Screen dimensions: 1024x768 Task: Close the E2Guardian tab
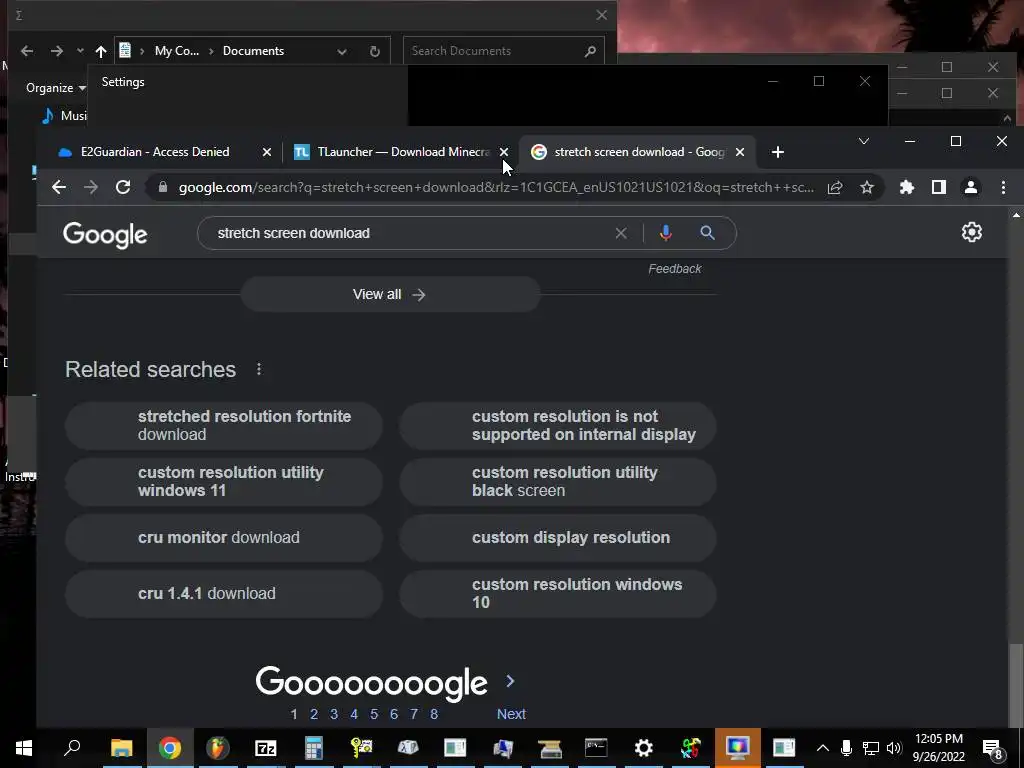[x=266, y=152]
